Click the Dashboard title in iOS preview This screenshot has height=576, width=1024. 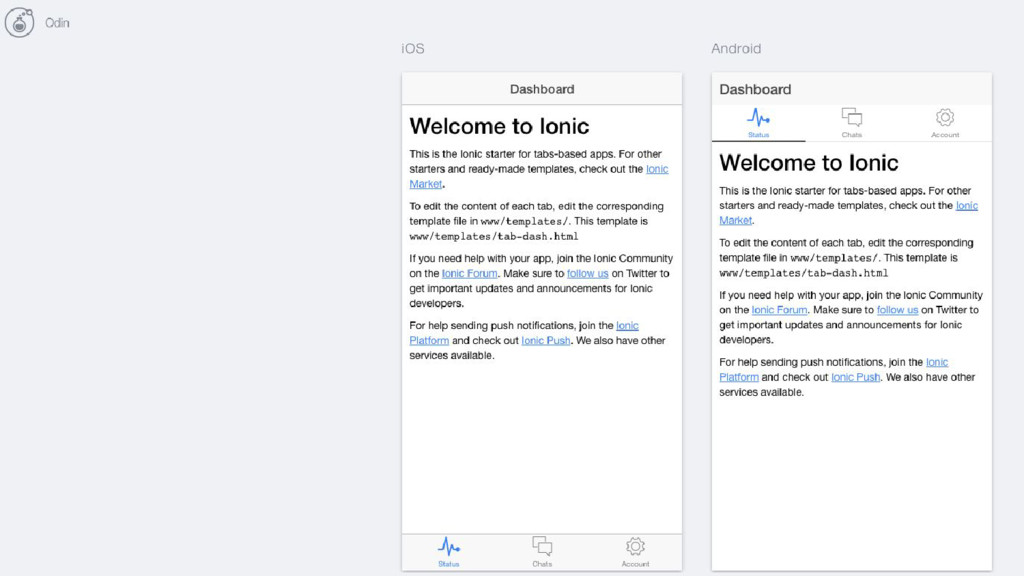point(542,89)
